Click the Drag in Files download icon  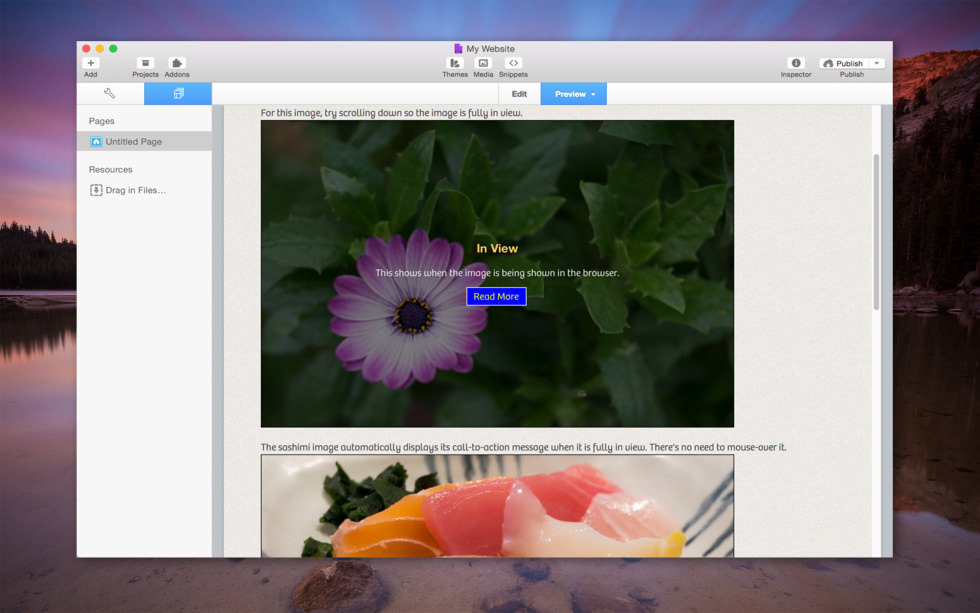(x=96, y=190)
